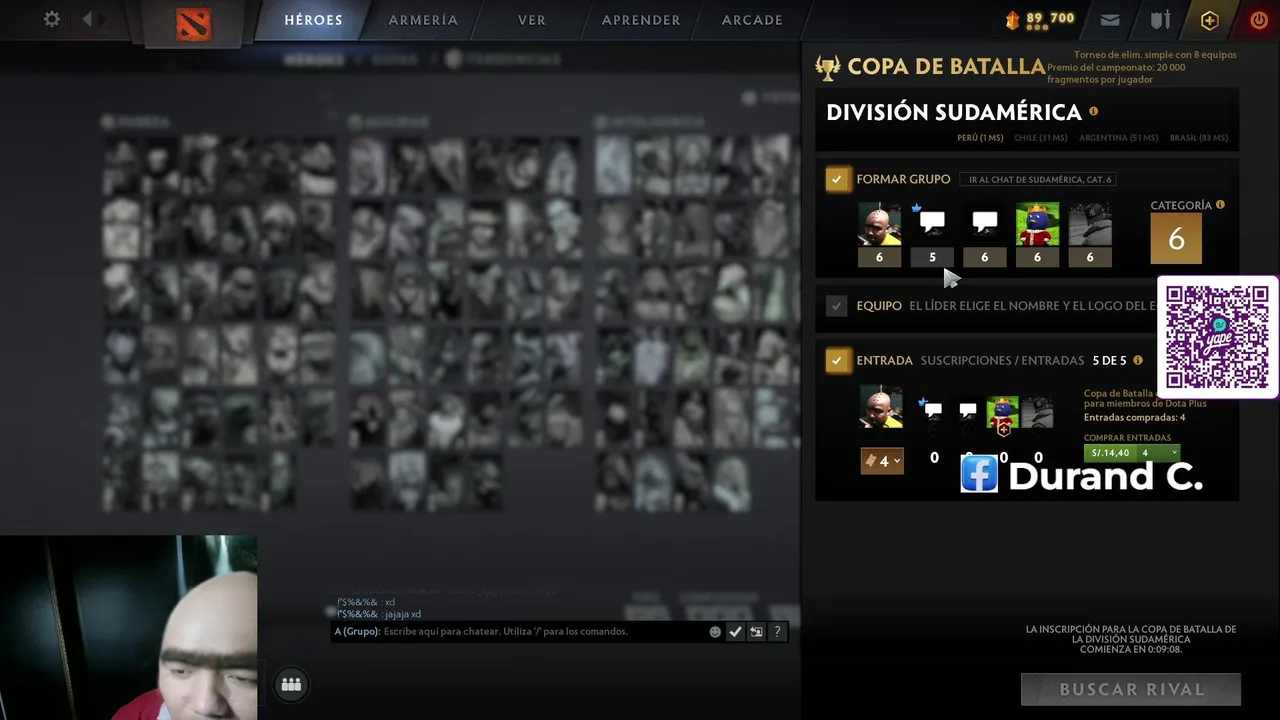The height and width of the screenshot is (720, 1280).
Task: Click the starred speech-bubble avatar in Formar Grupo
Action: pos(932,224)
